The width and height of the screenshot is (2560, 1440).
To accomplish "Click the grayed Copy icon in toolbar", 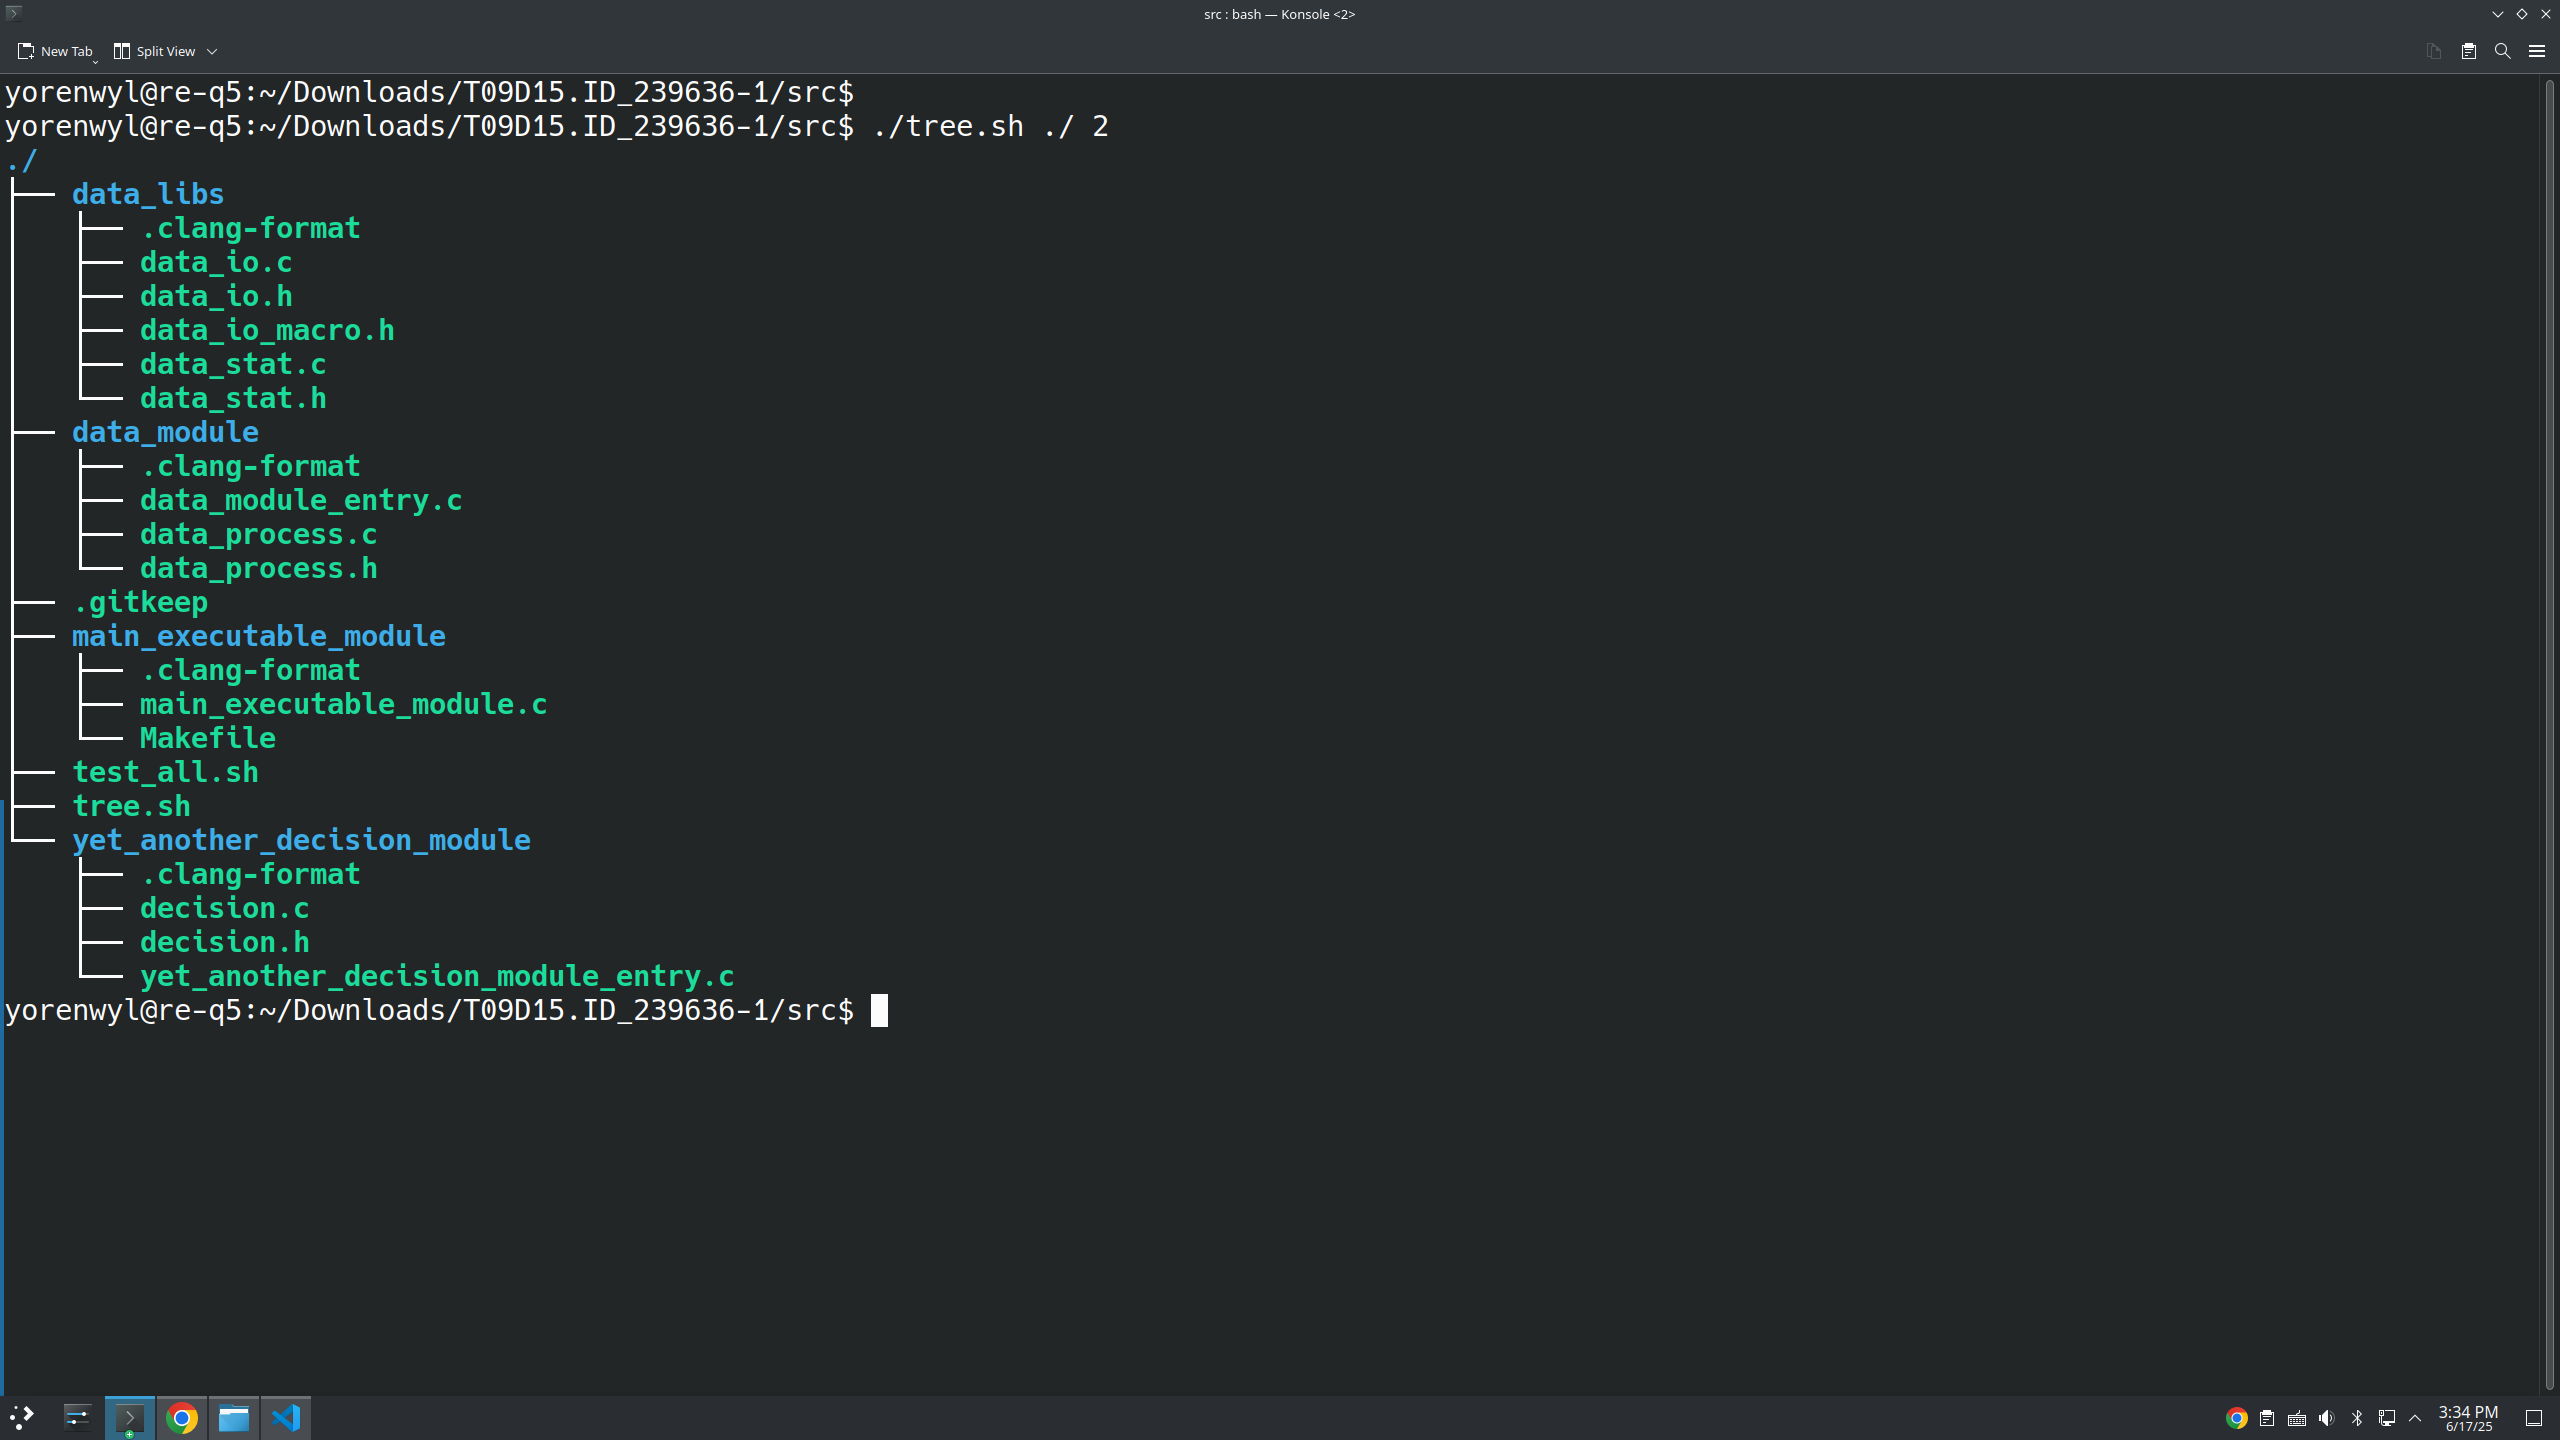I will (x=2433, y=51).
